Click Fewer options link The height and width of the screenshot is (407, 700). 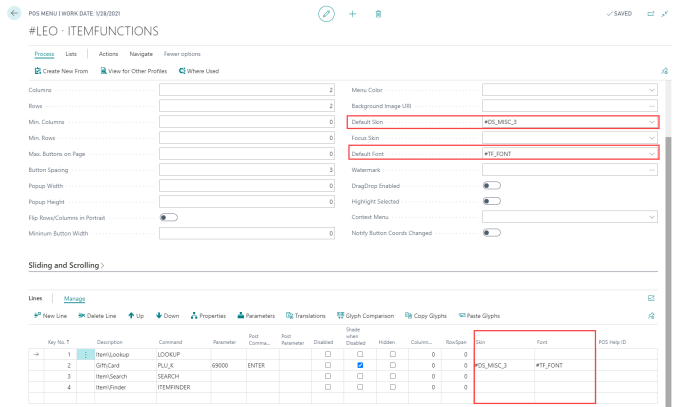click(182, 53)
